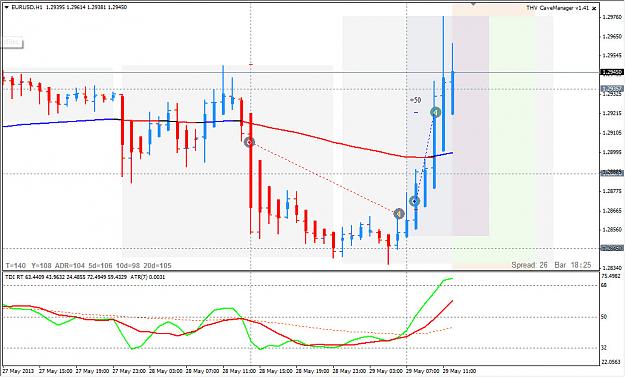625x377 pixels.
Task: Click the 28 May 11:00 time axis label
Action: click(x=239, y=371)
